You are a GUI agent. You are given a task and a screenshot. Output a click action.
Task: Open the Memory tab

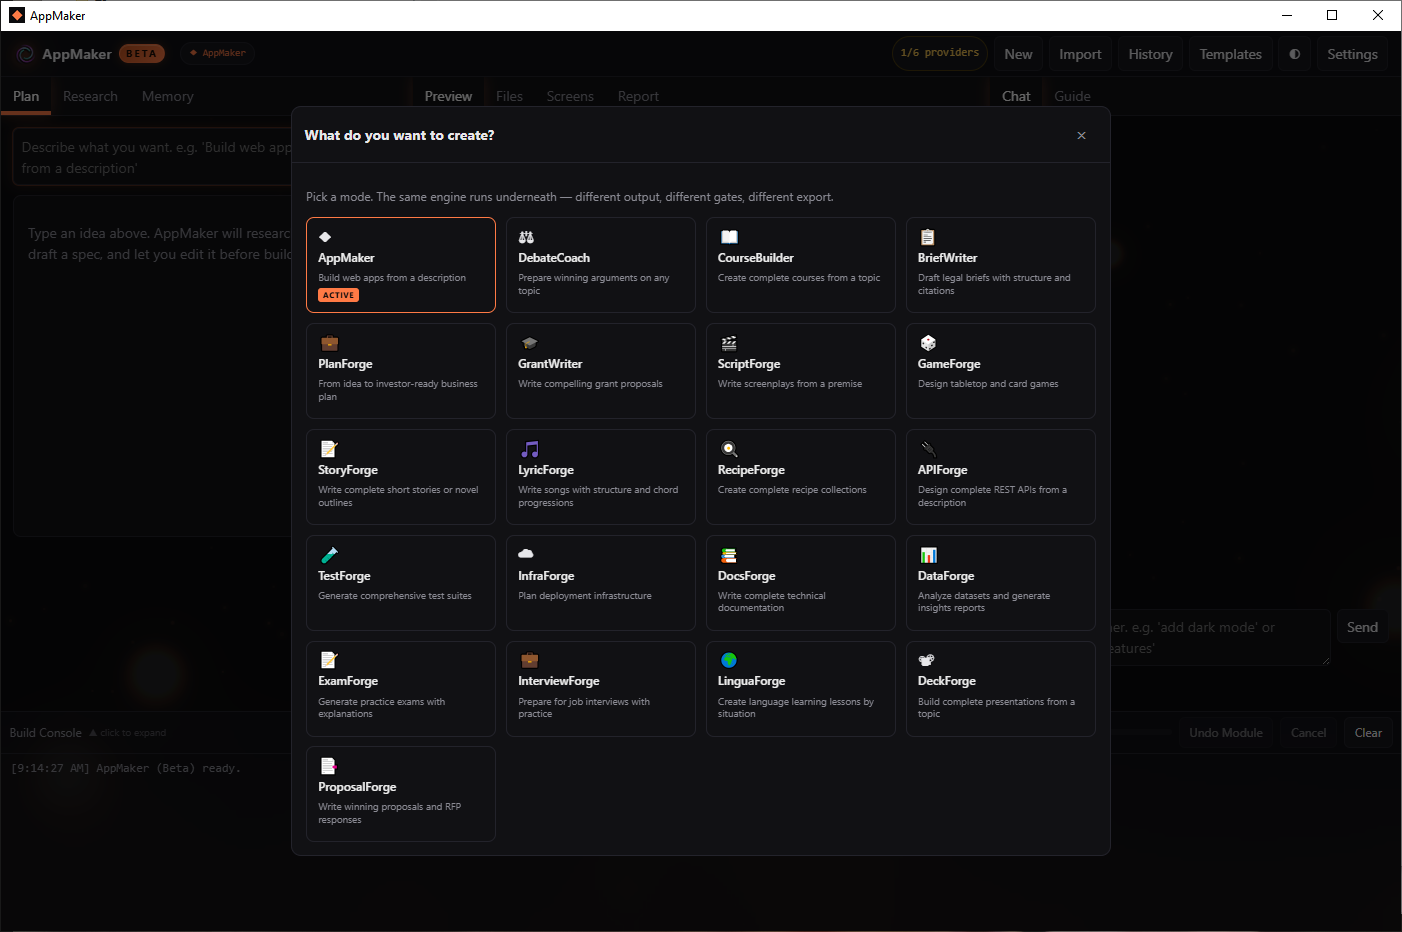168,96
